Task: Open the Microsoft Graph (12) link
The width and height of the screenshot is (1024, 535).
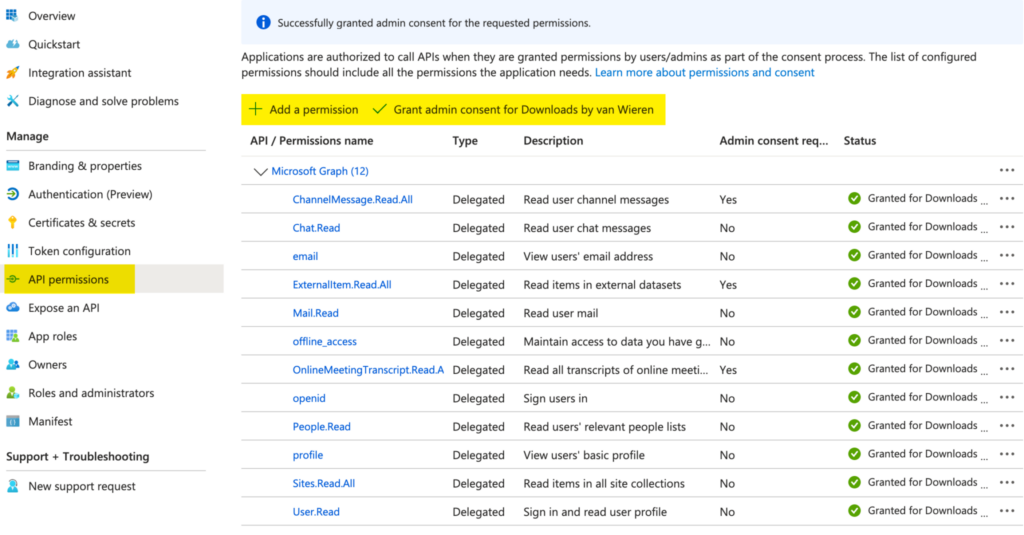Action: (x=320, y=171)
